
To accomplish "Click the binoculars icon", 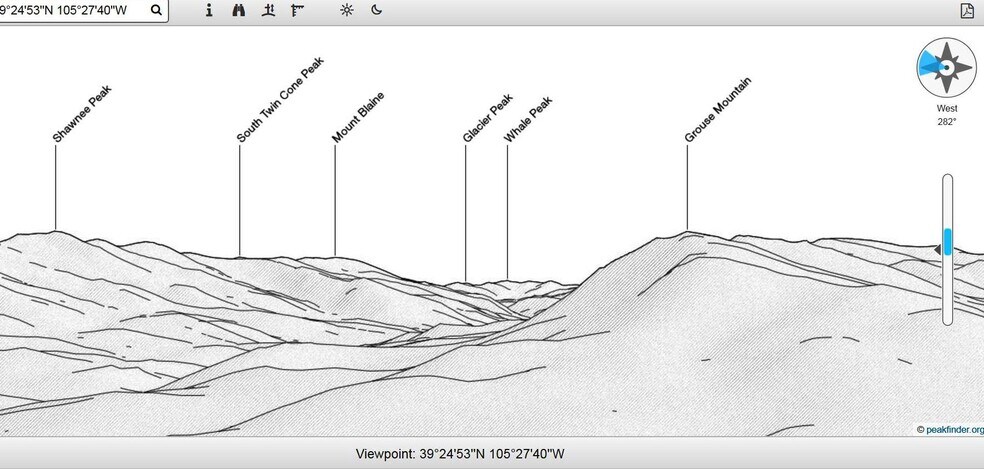I will point(238,10).
